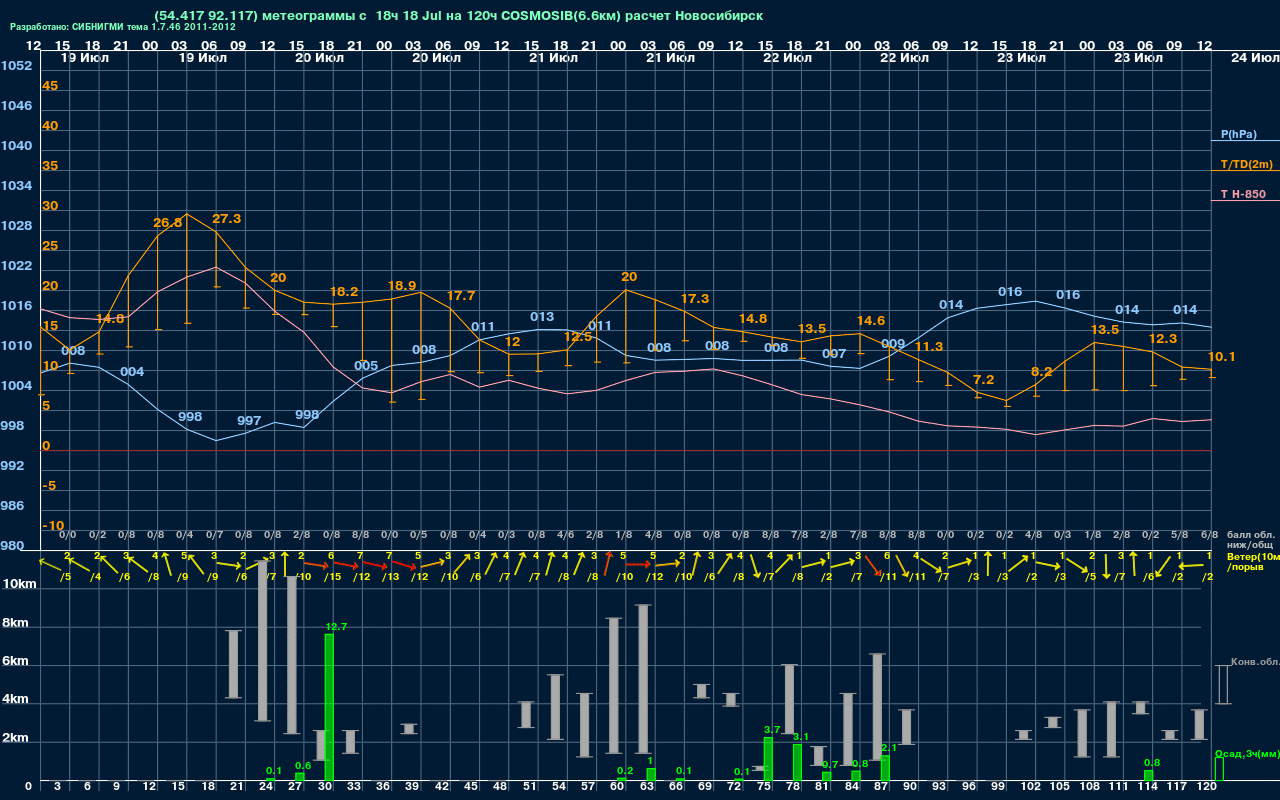Click the 'Разработано: СИБНИГМИ' credit line
This screenshot has width=1280, height=800.
[x=123, y=27]
